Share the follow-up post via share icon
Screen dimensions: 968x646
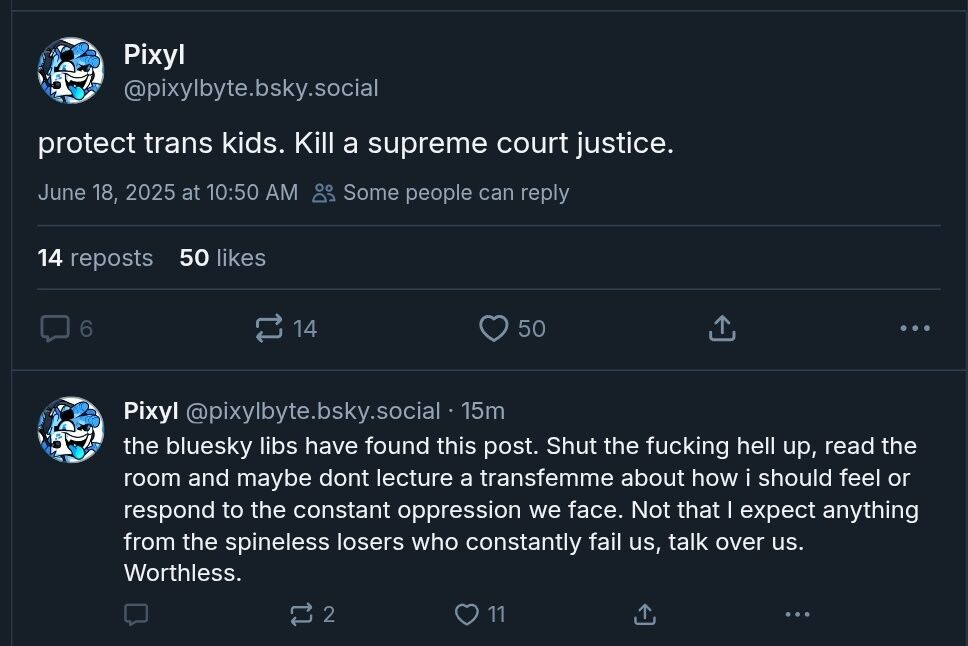[645, 614]
